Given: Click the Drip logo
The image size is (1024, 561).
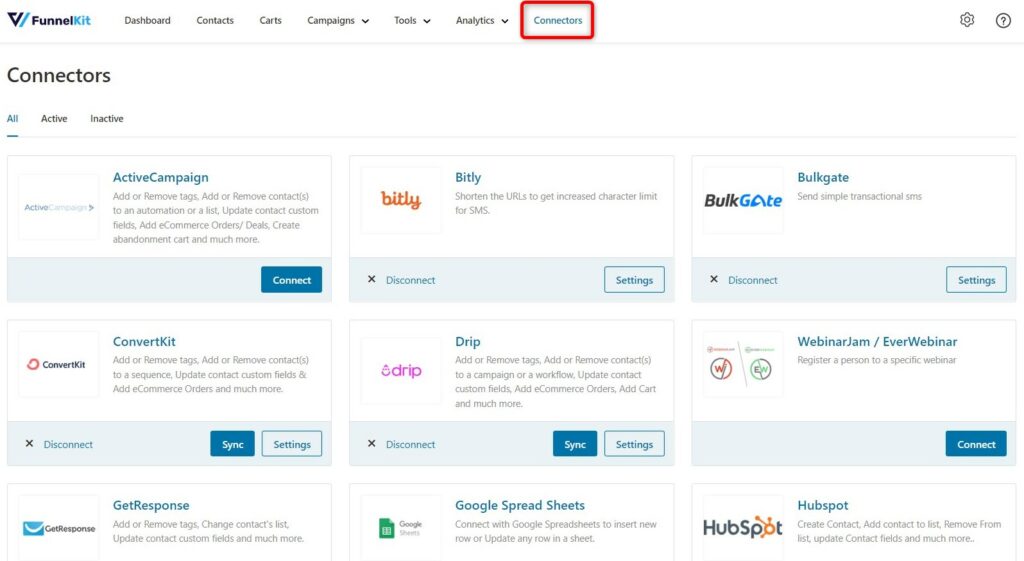Looking at the screenshot, I should pos(401,370).
